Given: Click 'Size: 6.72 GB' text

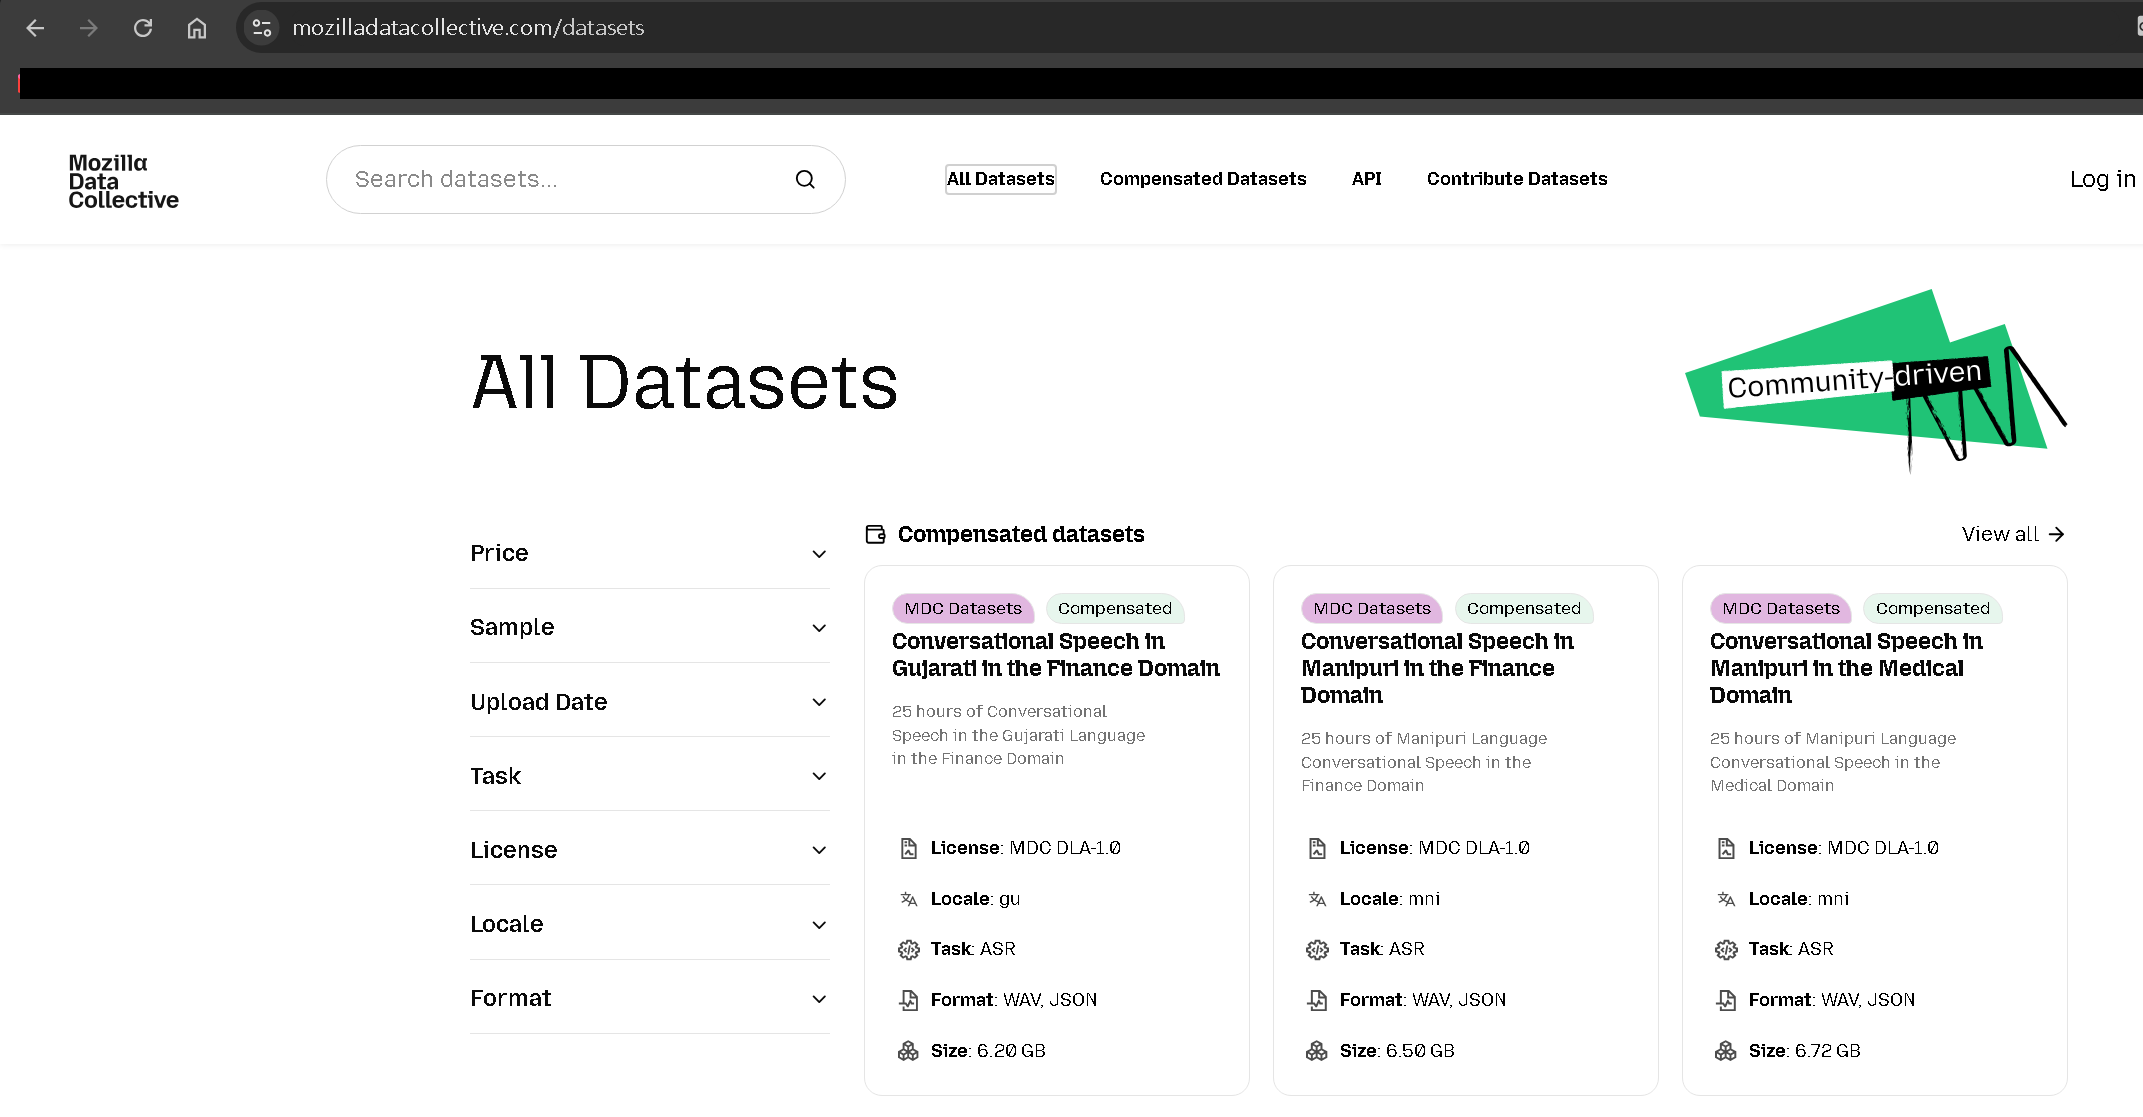Looking at the screenshot, I should [x=1805, y=1051].
